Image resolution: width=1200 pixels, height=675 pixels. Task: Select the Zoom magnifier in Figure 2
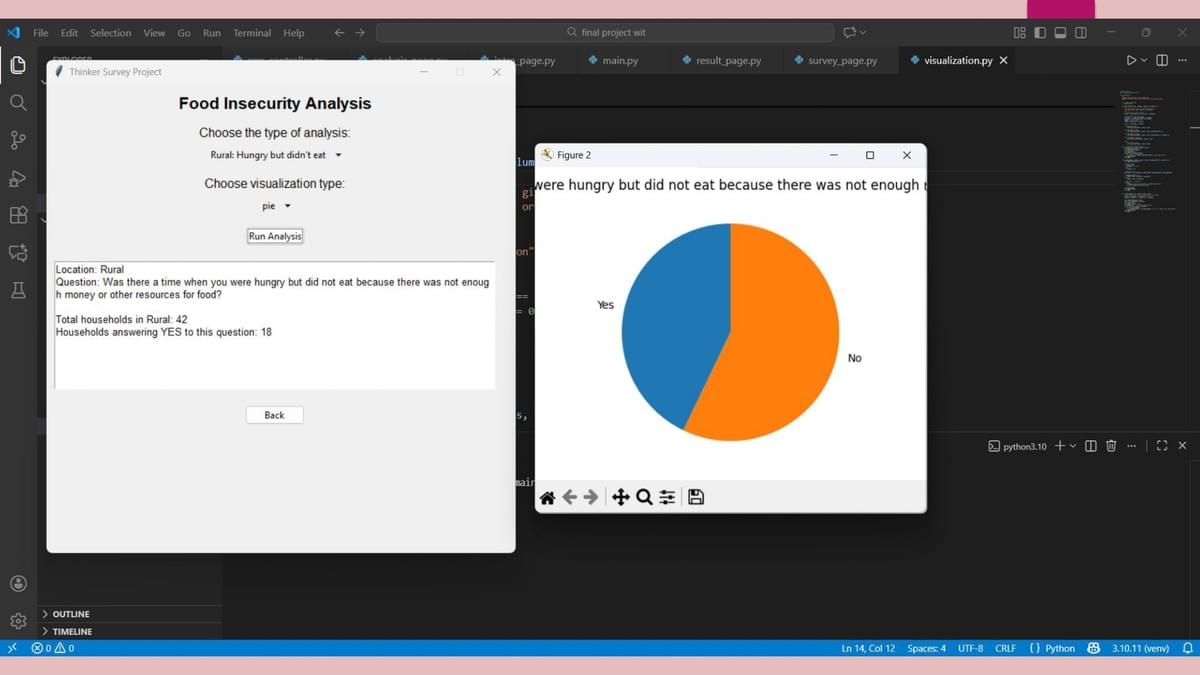pos(644,497)
